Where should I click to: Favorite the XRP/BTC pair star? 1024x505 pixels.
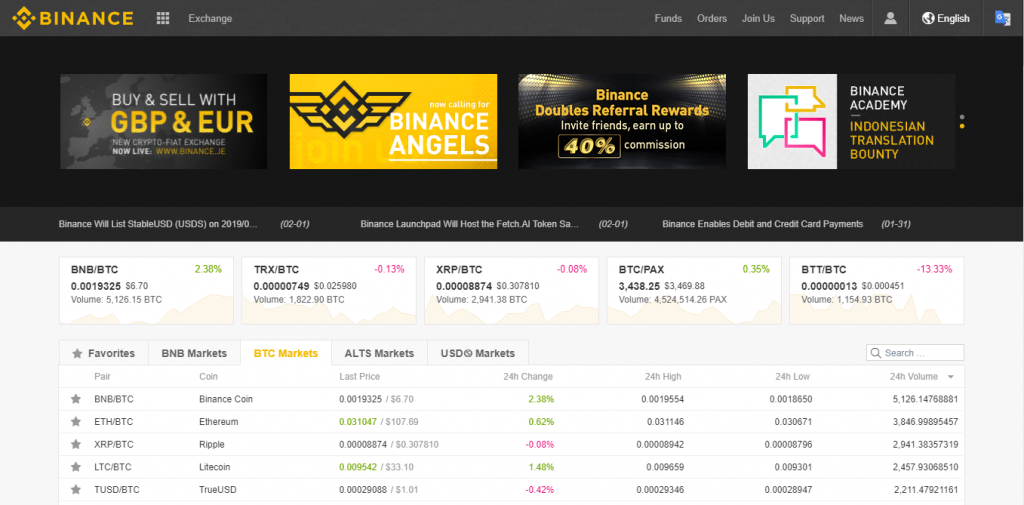76,444
